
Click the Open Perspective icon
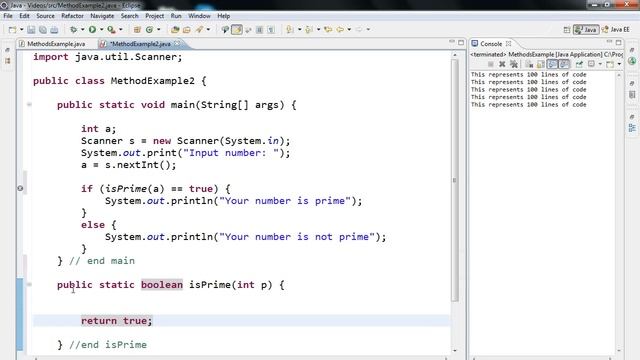click(567, 29)
